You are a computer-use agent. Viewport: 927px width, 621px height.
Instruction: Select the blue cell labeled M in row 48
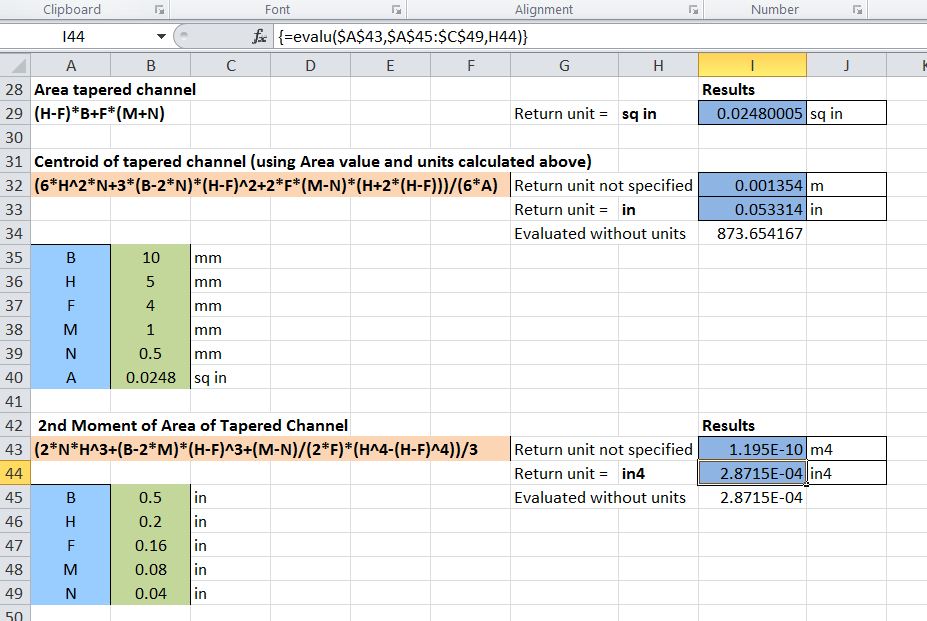coord(71,569)
